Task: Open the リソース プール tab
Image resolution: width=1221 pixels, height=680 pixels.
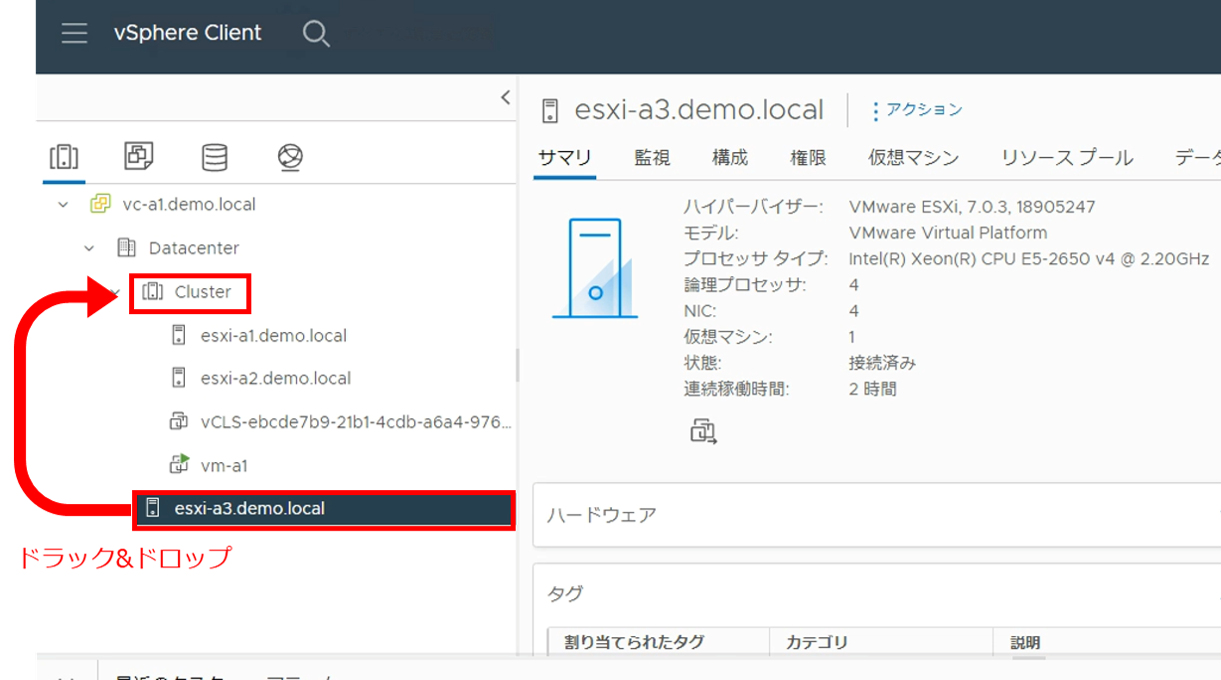Action: point(1068,158)
